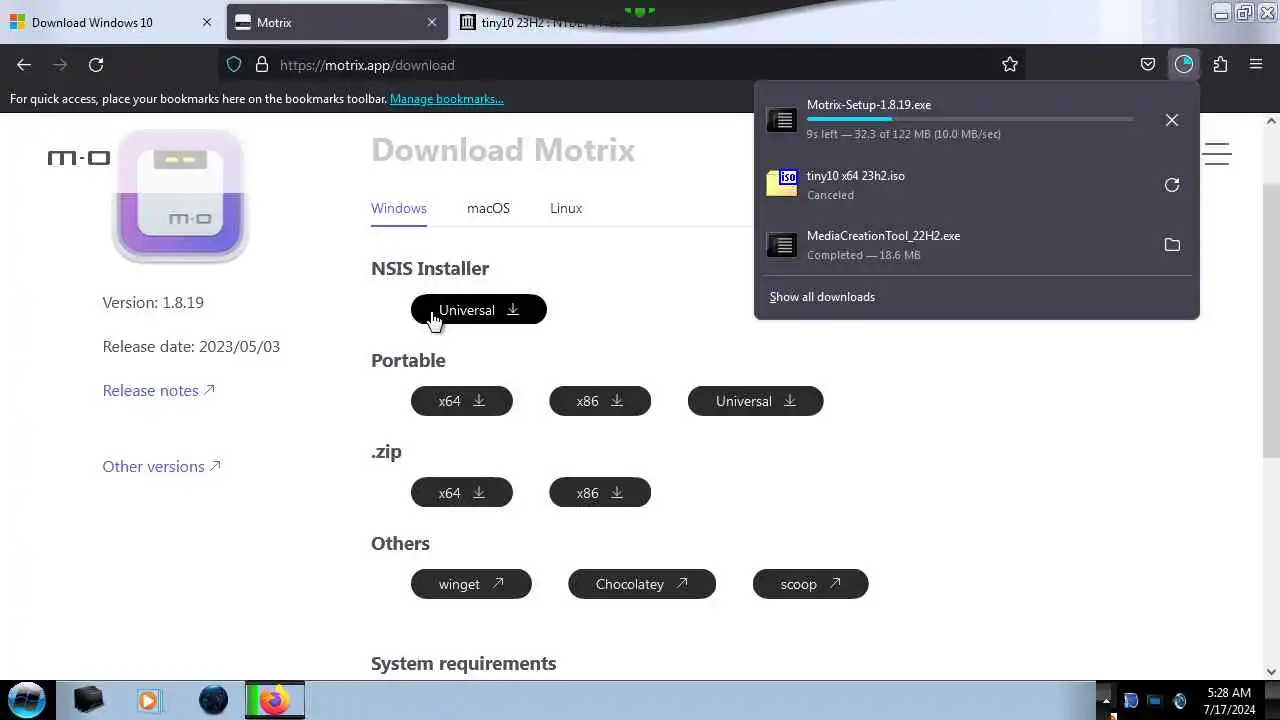Cancel the Motrix-Setup-1.8.19.exe download
This screenshot has height=720, width=1280.
tap(1172, 120)
